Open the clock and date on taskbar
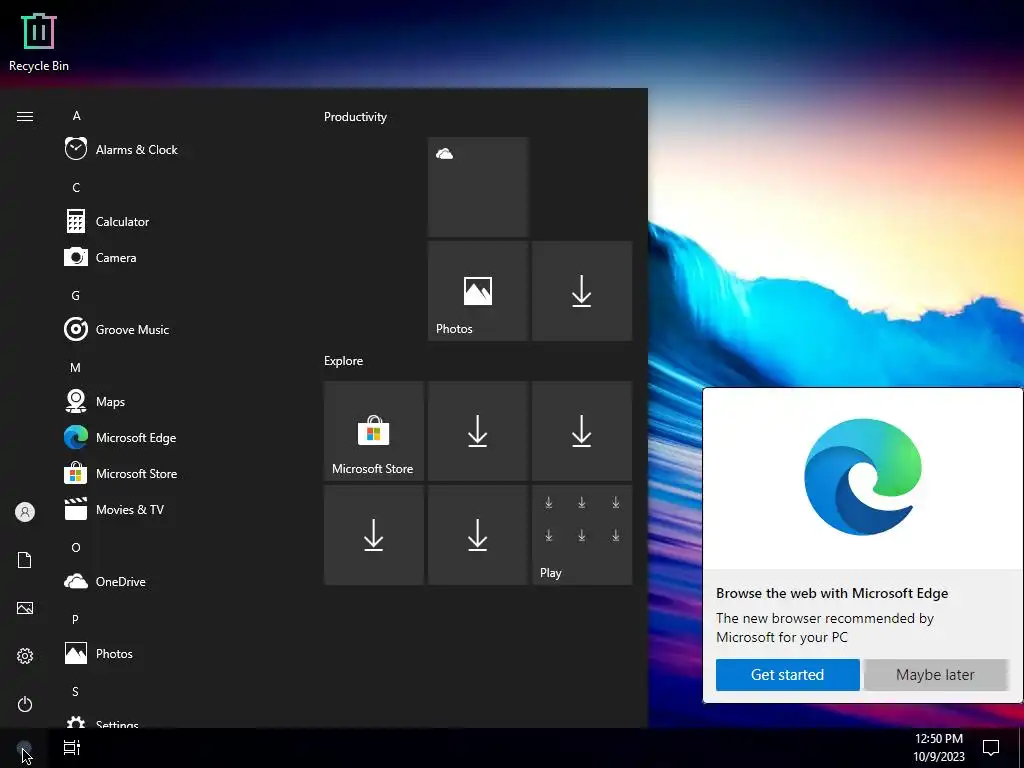Screen dimensions: 1024x768 (x=938, y=748)
